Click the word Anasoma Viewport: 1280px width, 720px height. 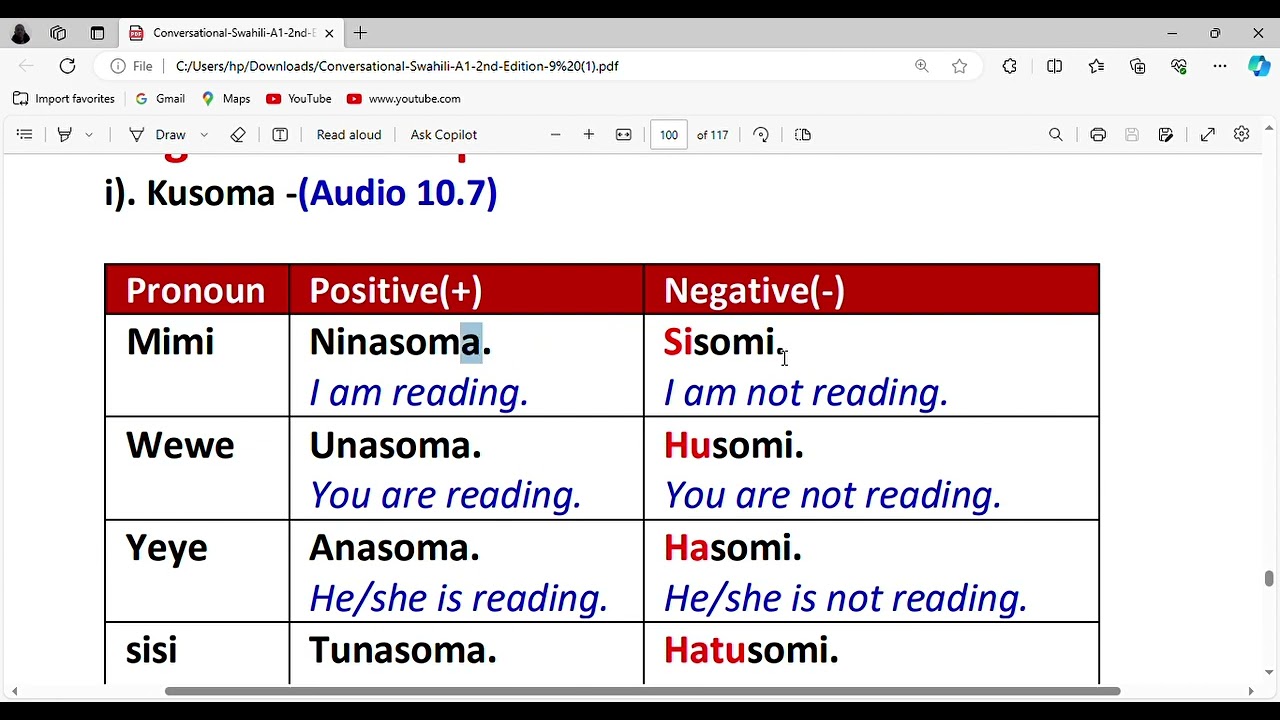point(394,548)
